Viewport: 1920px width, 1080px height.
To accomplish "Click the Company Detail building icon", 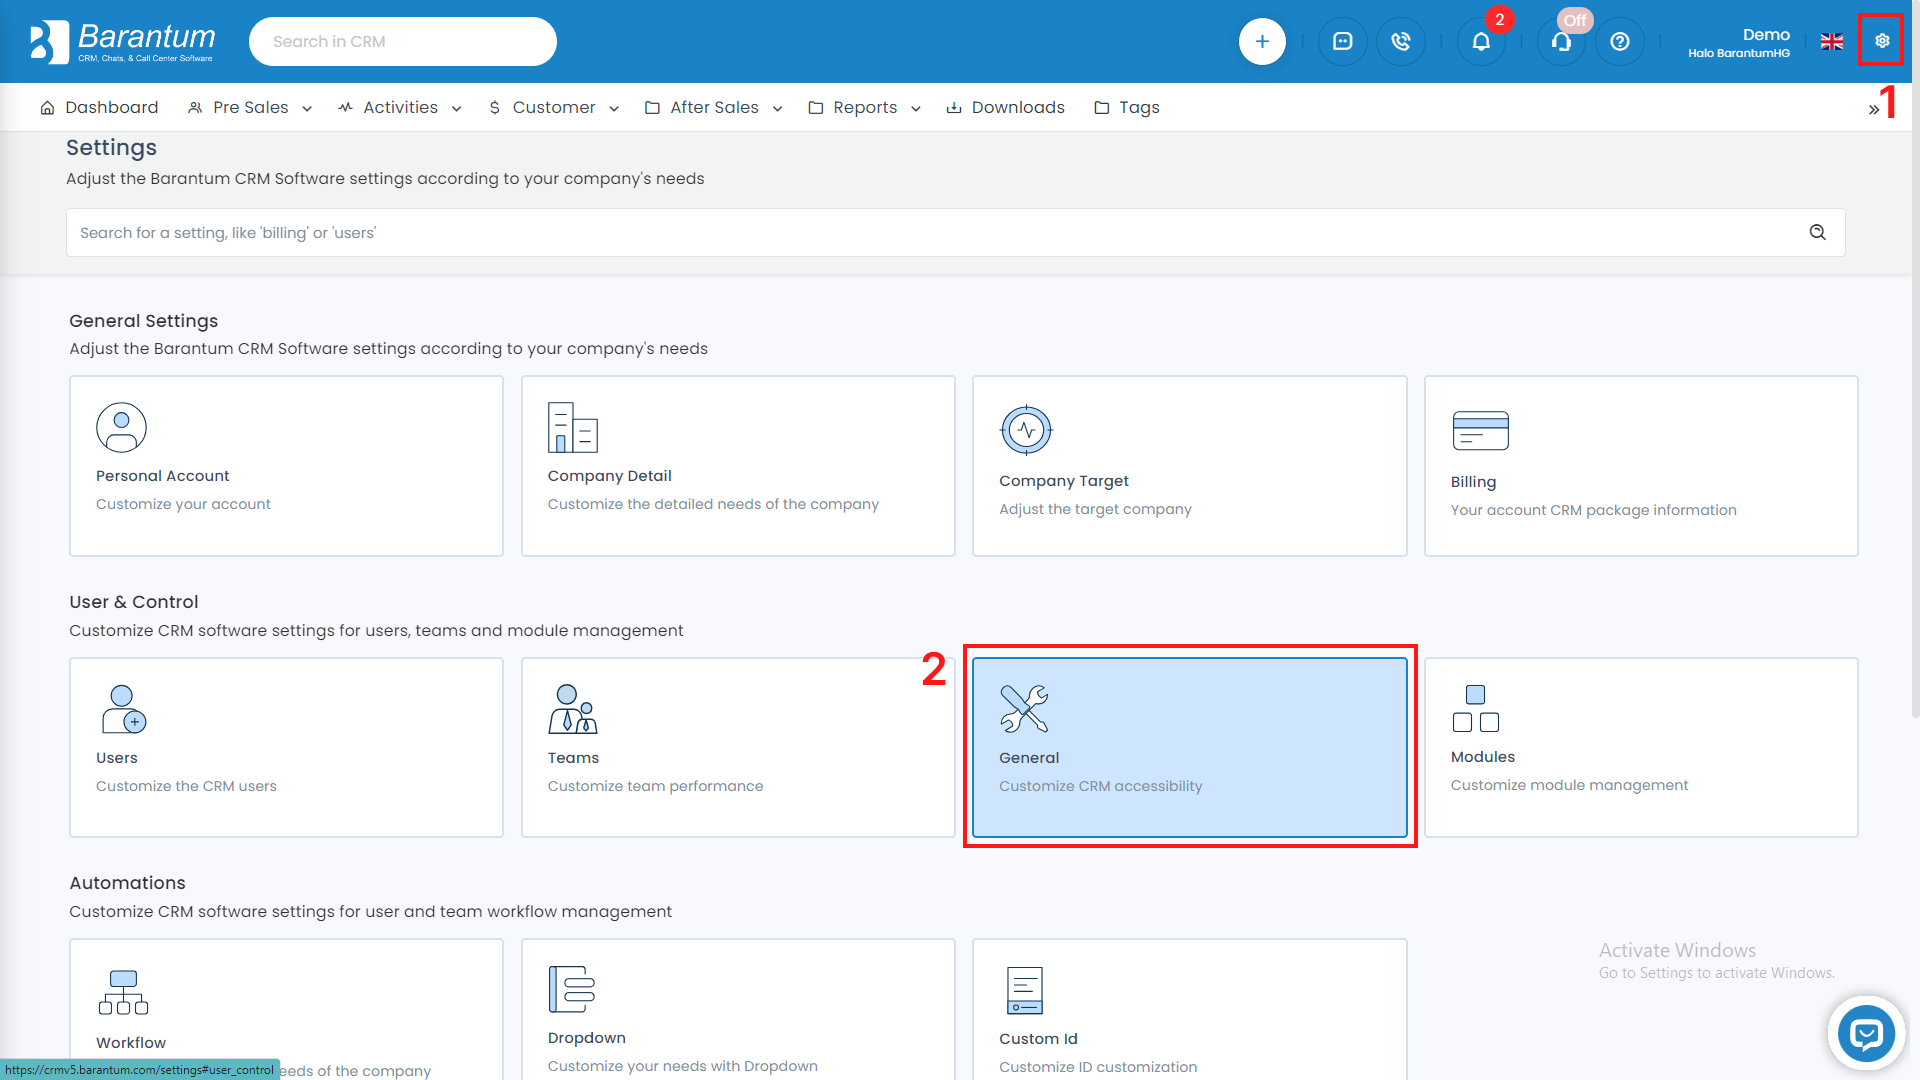I will [x=572, y=428].
